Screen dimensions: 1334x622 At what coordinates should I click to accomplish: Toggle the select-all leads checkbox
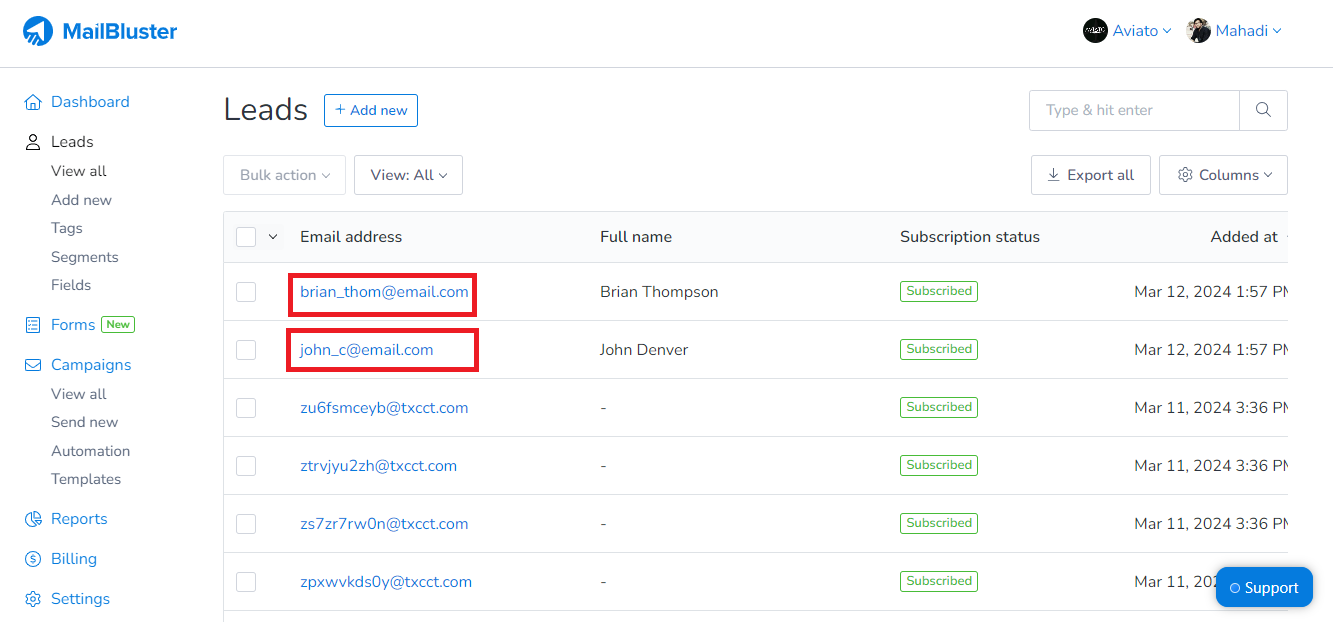tap(246, 237)
